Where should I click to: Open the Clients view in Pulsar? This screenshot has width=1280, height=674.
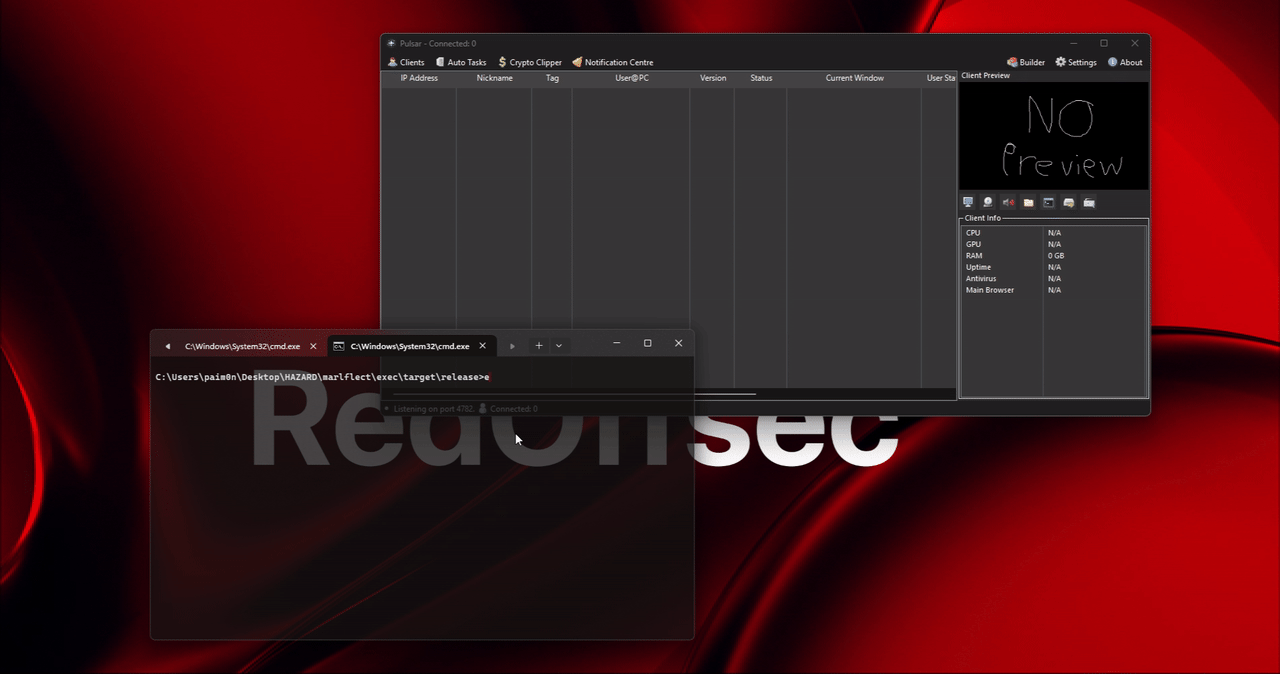(x=406, y=62)
